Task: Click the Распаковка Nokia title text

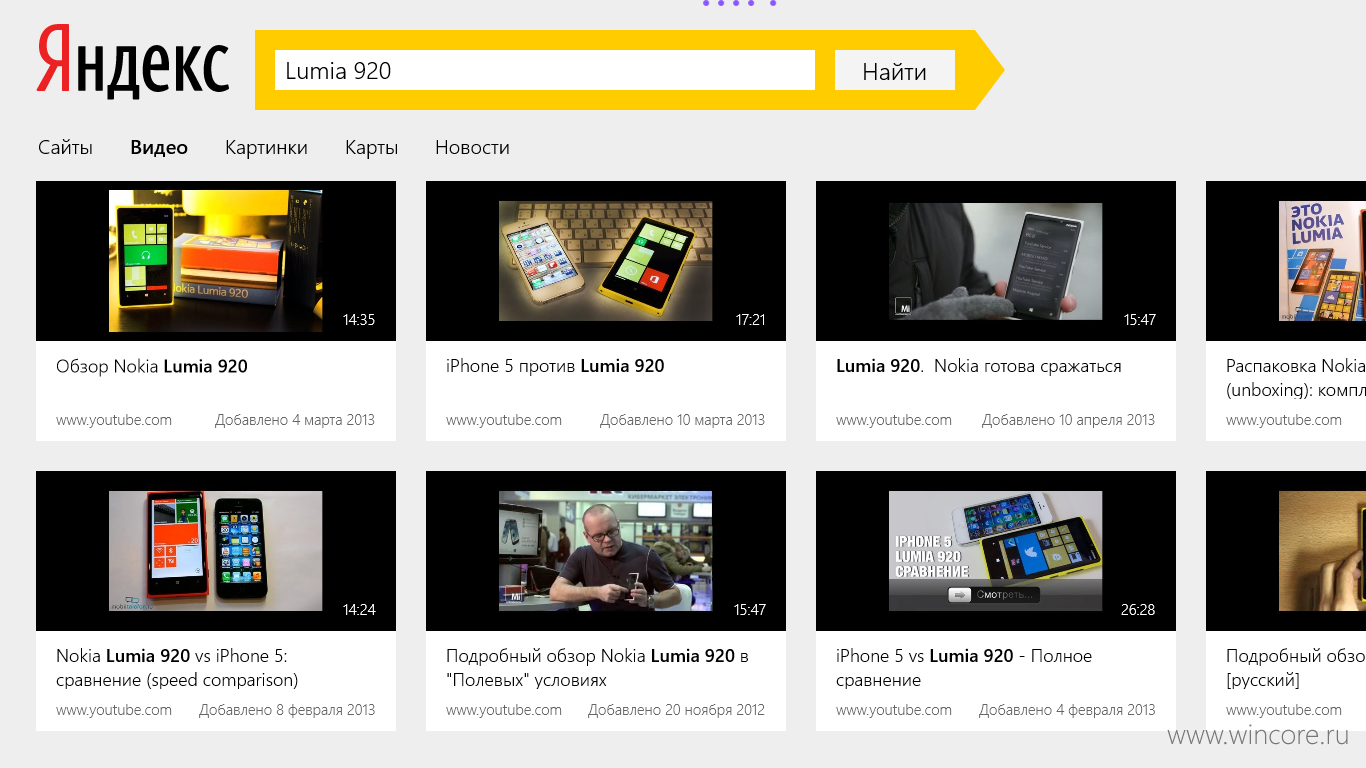Action: click(1296, 378)
